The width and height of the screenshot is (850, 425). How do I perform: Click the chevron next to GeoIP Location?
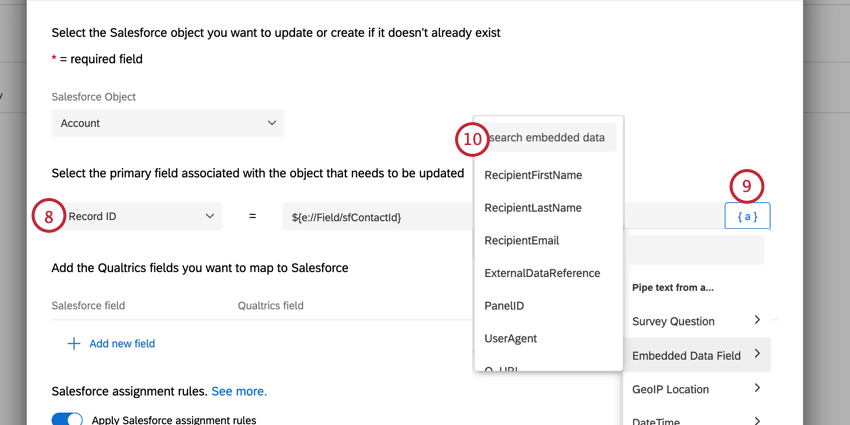click(x=757, y=388)
